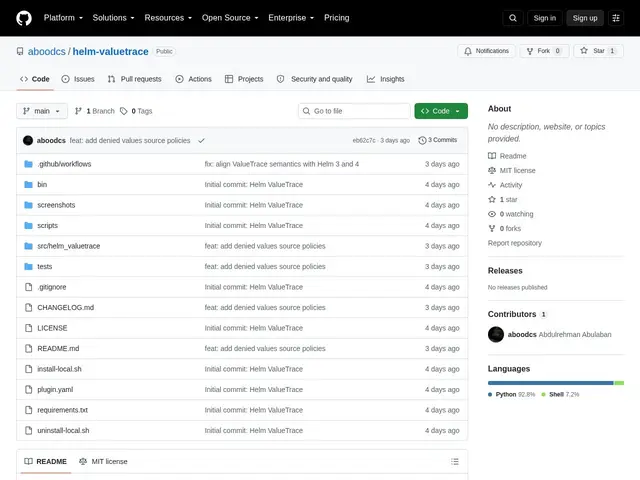The image size is (640, 480).
Task: Click the folder icon for .github/workflows
Action: click(28, 164)
